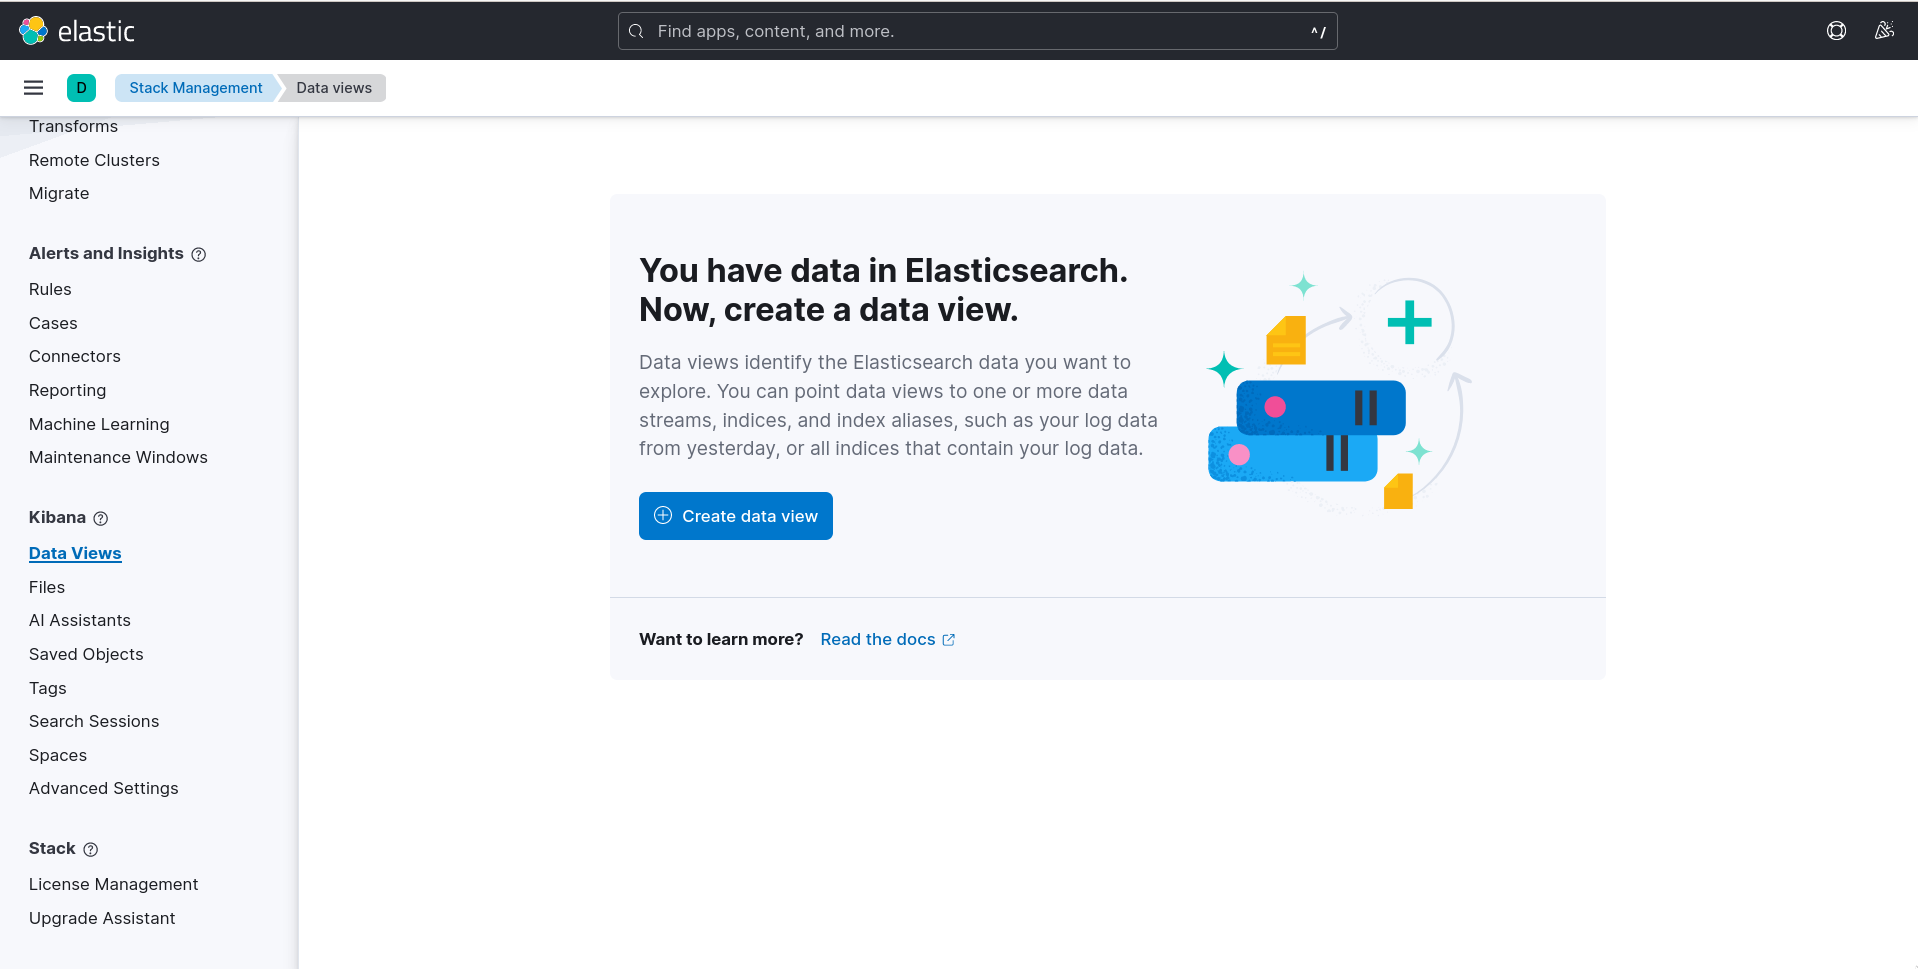Open Spaces management
Screen dimensions: 1918x969
click(x=58, y=755)
